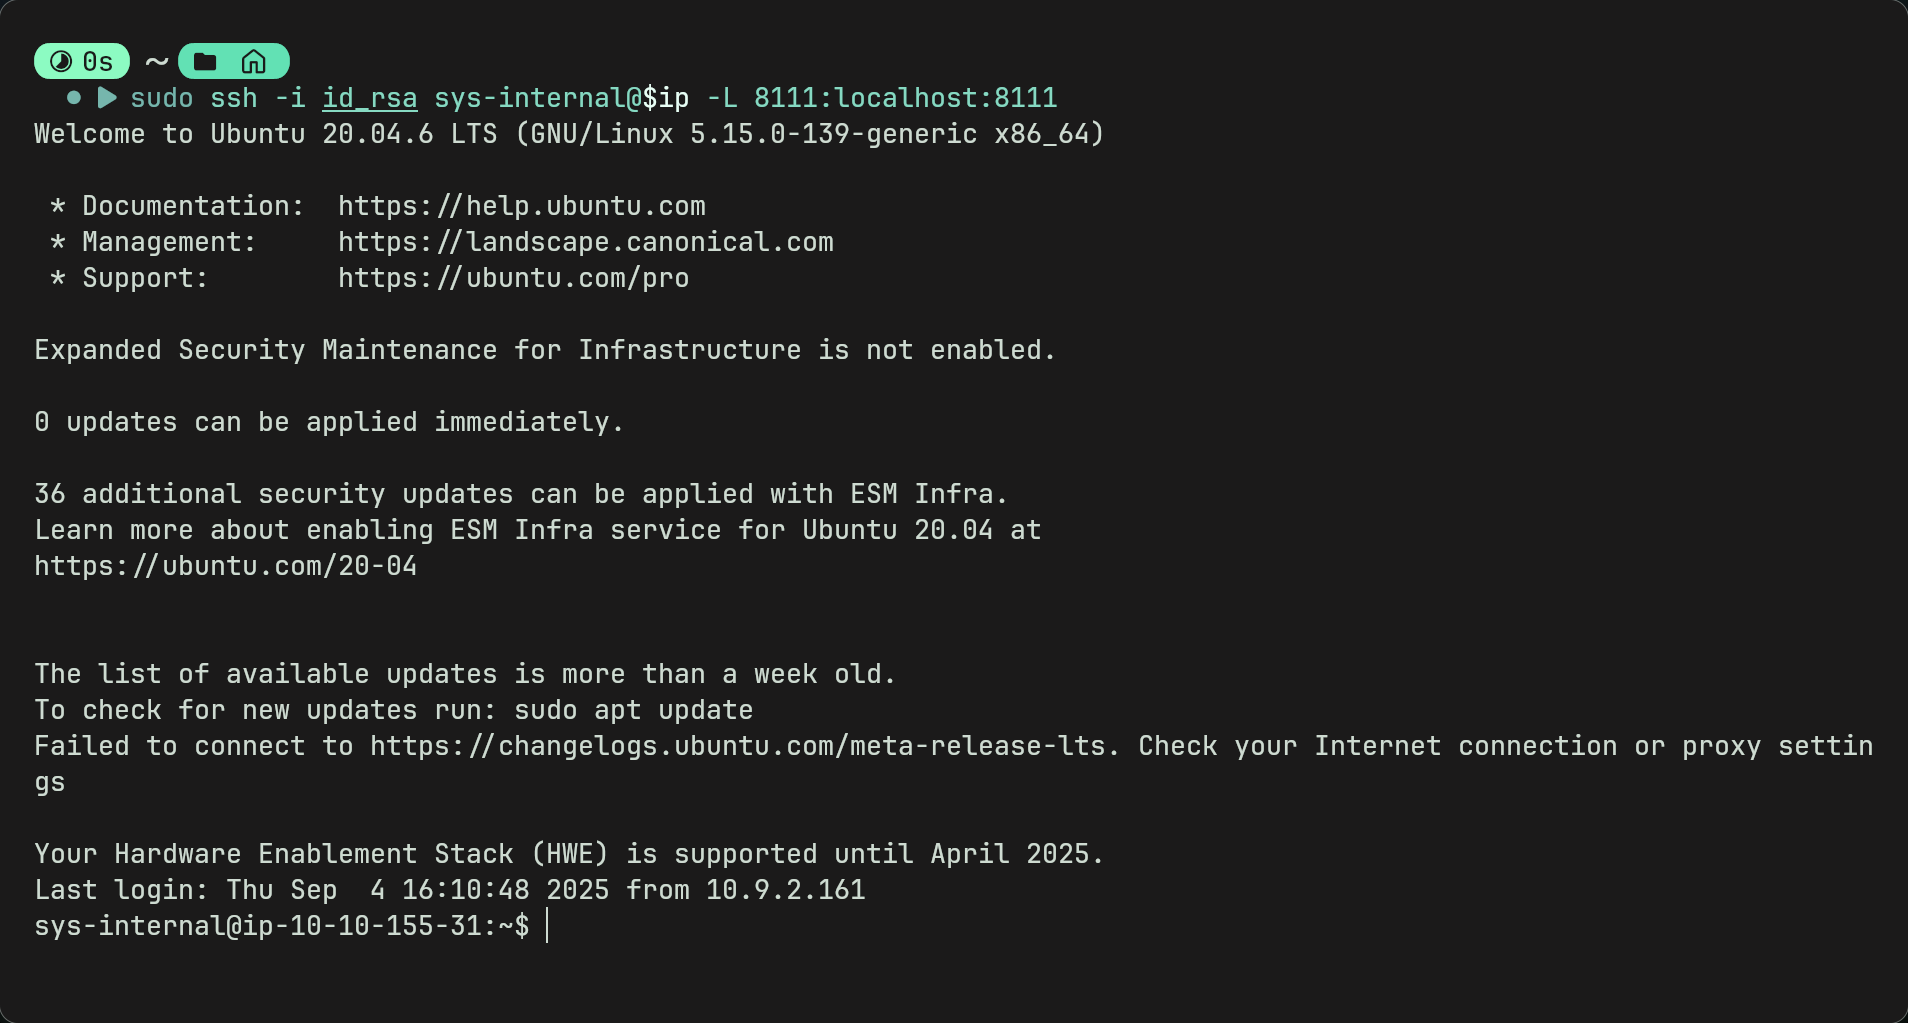Click the status dot before prompt arrow

pos(74,98)
